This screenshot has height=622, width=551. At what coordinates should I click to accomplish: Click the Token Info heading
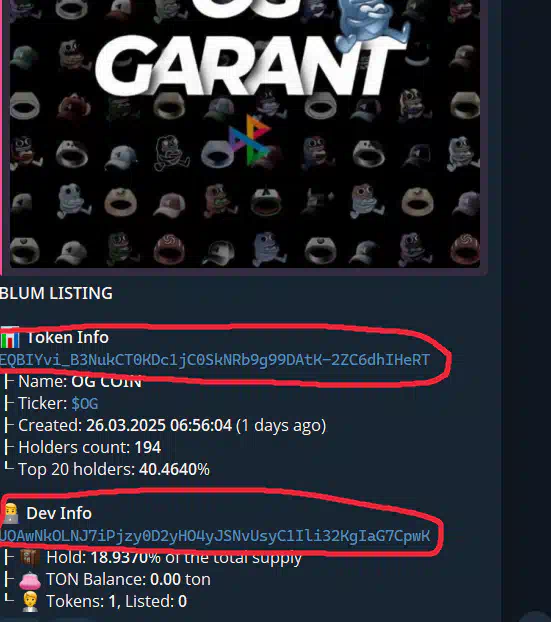point(67,338)
